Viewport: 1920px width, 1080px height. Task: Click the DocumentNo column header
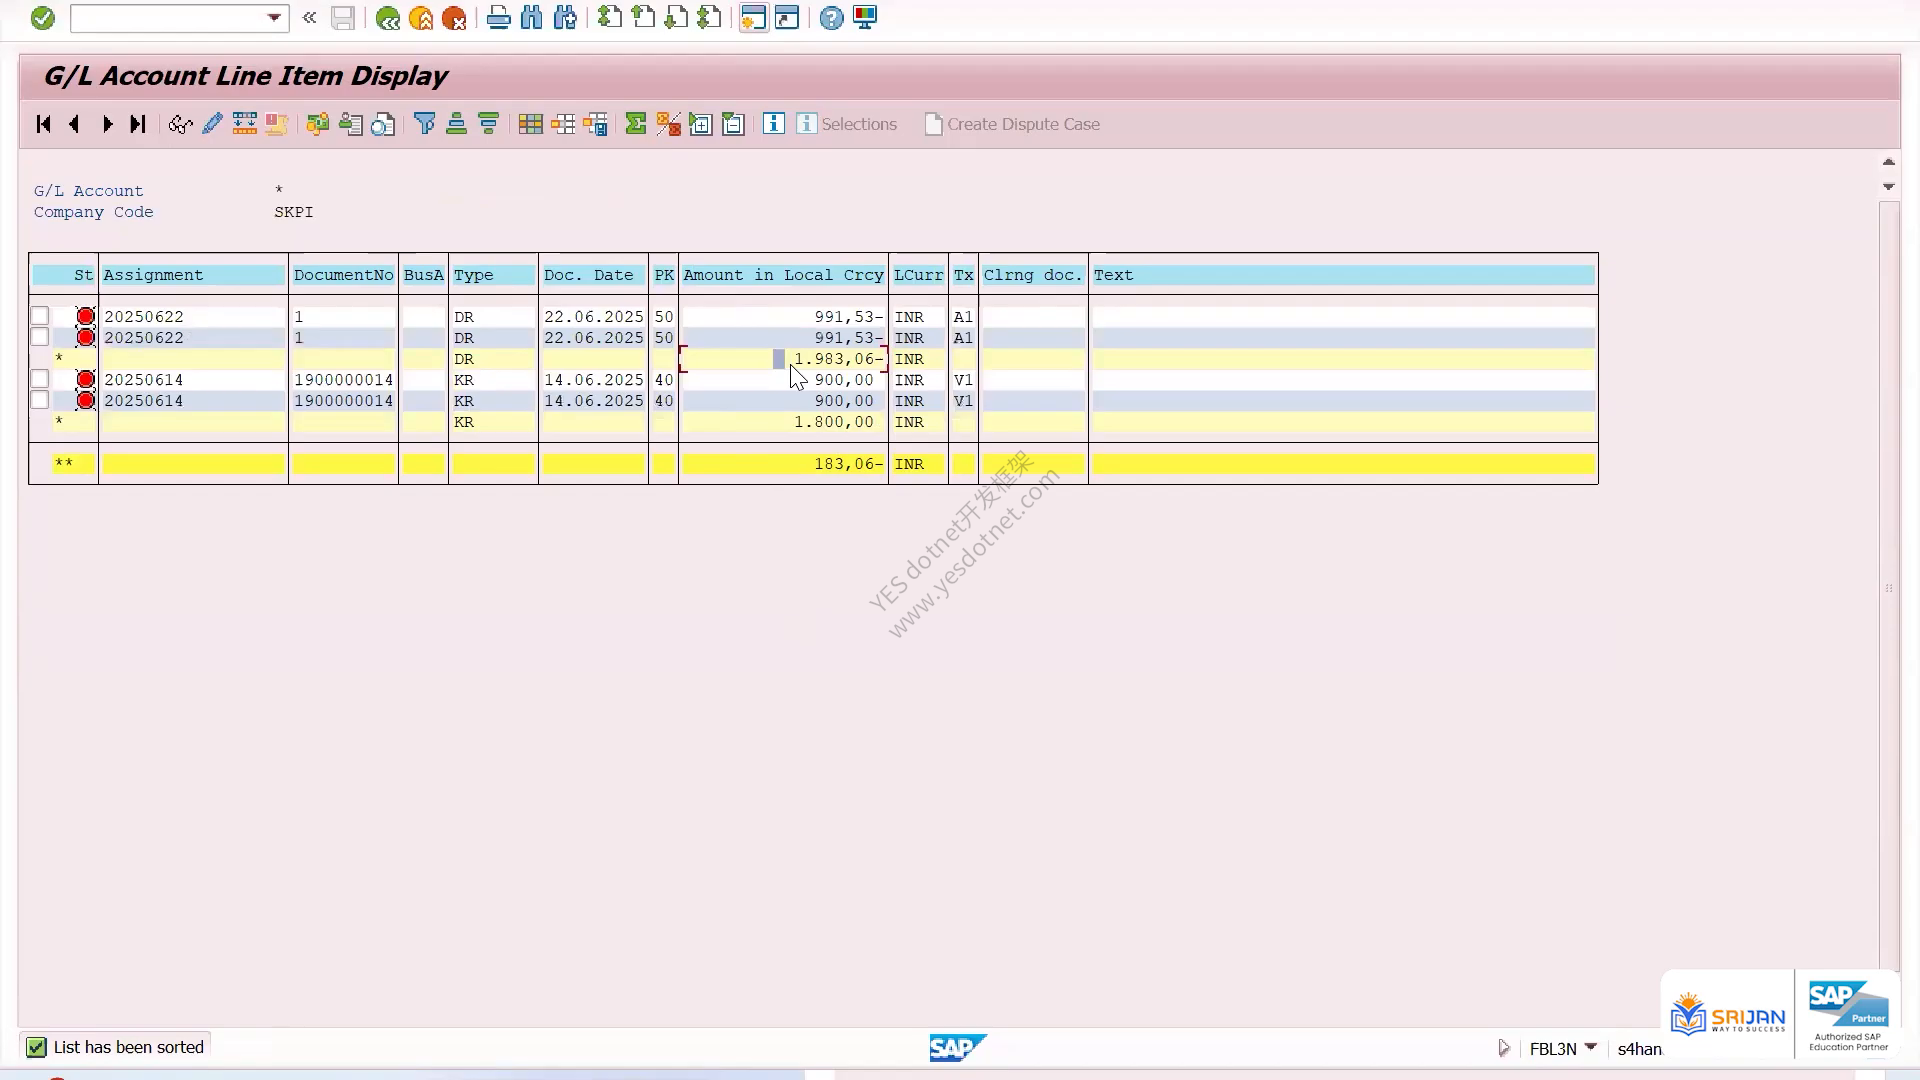pos(343,275)
